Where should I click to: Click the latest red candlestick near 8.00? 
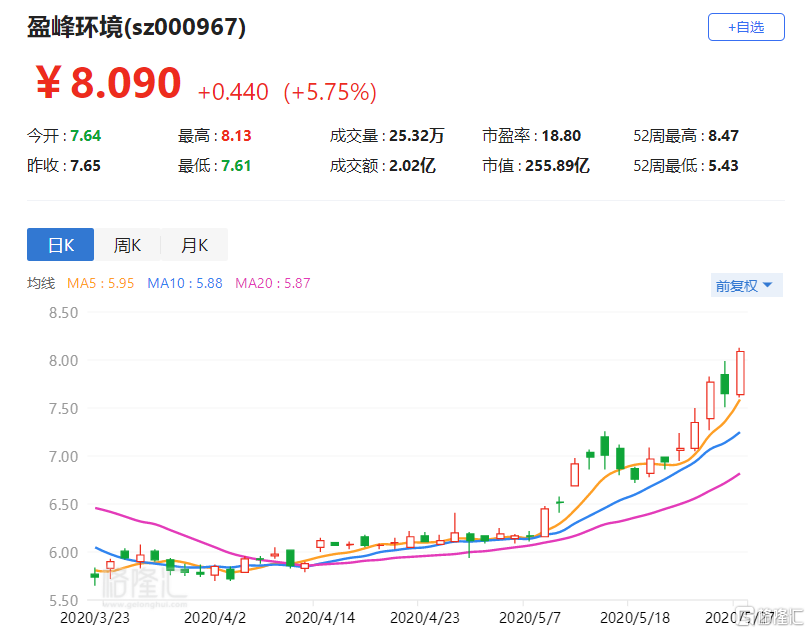(740, 373)
